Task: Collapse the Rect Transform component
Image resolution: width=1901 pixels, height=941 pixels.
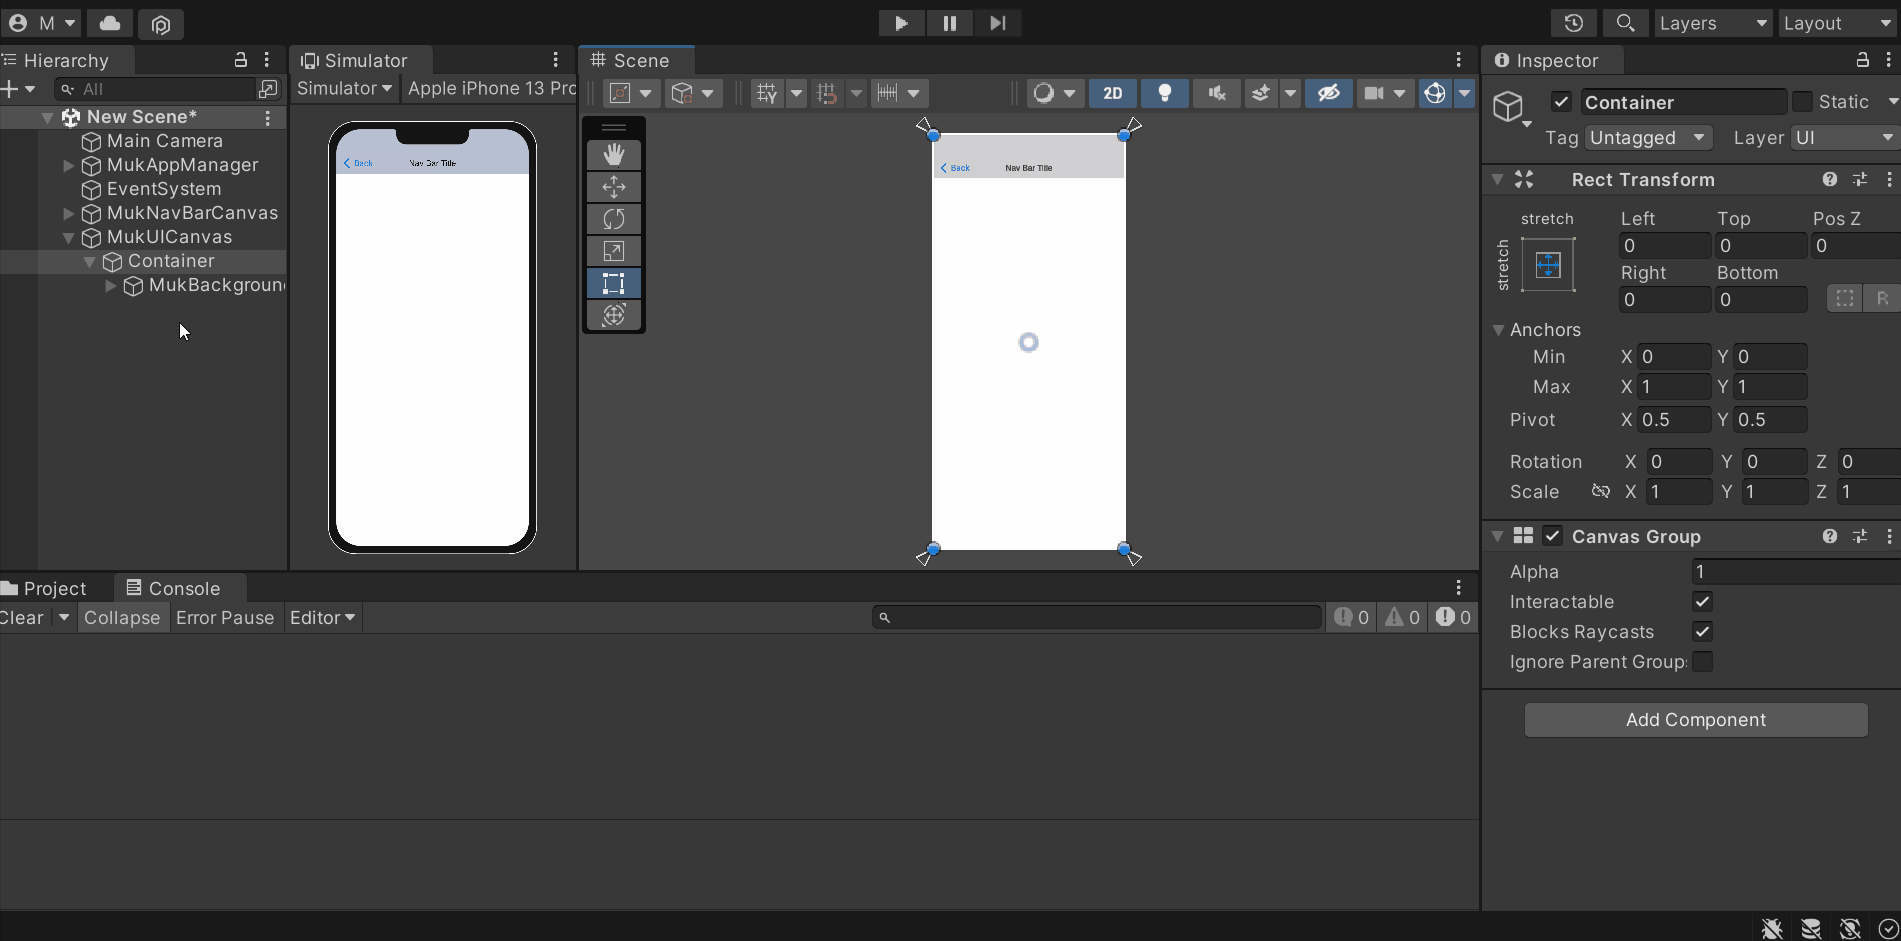Action: pyautogui.click(x=1497, y=180)
